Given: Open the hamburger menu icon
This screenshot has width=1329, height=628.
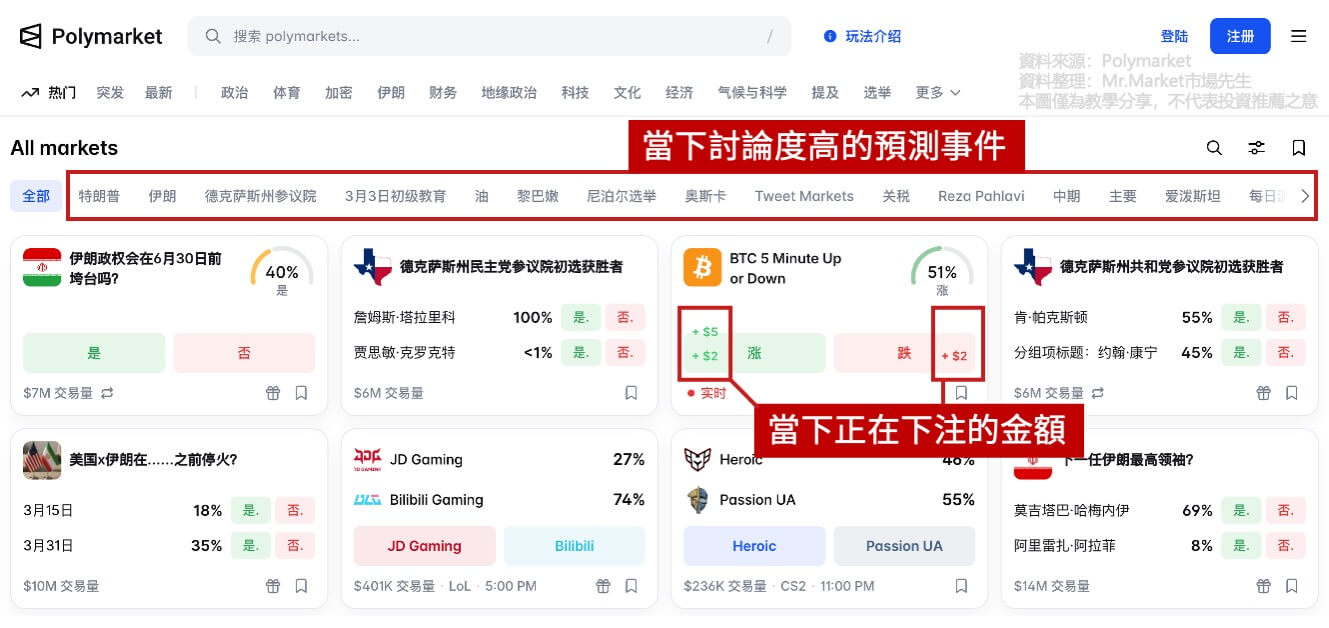Looking at the screenshot, I should pyautogui.click(x=1298, y=36).
